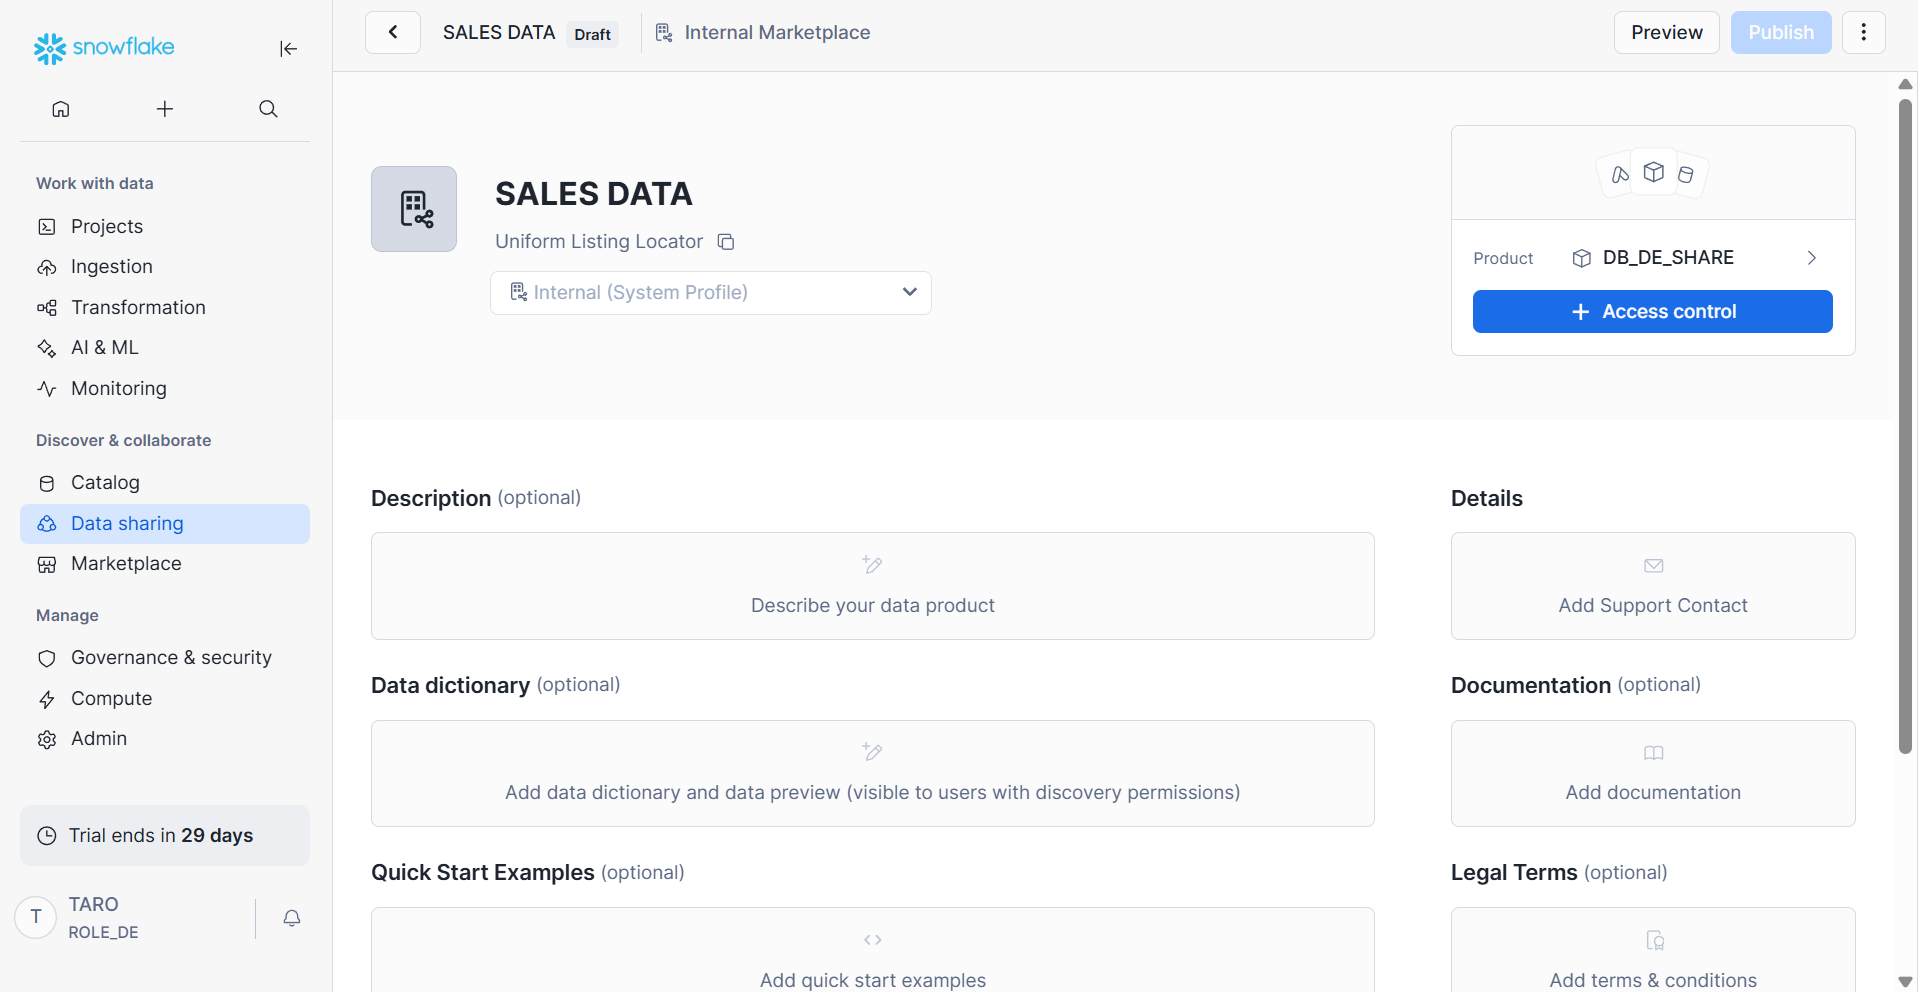
Task: Click the Preview button
Action: coord(1666,33)
